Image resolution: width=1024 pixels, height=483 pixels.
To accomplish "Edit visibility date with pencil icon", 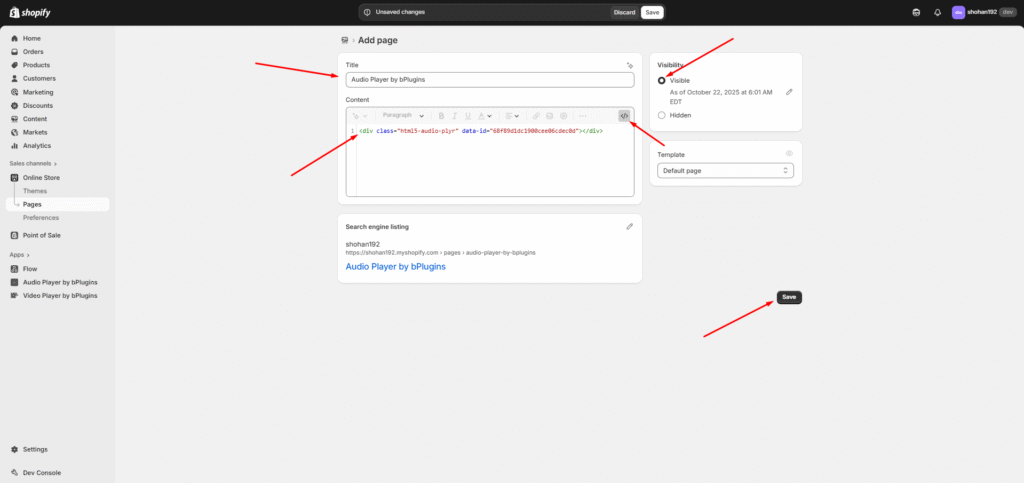I will click(x=789, y=92).
